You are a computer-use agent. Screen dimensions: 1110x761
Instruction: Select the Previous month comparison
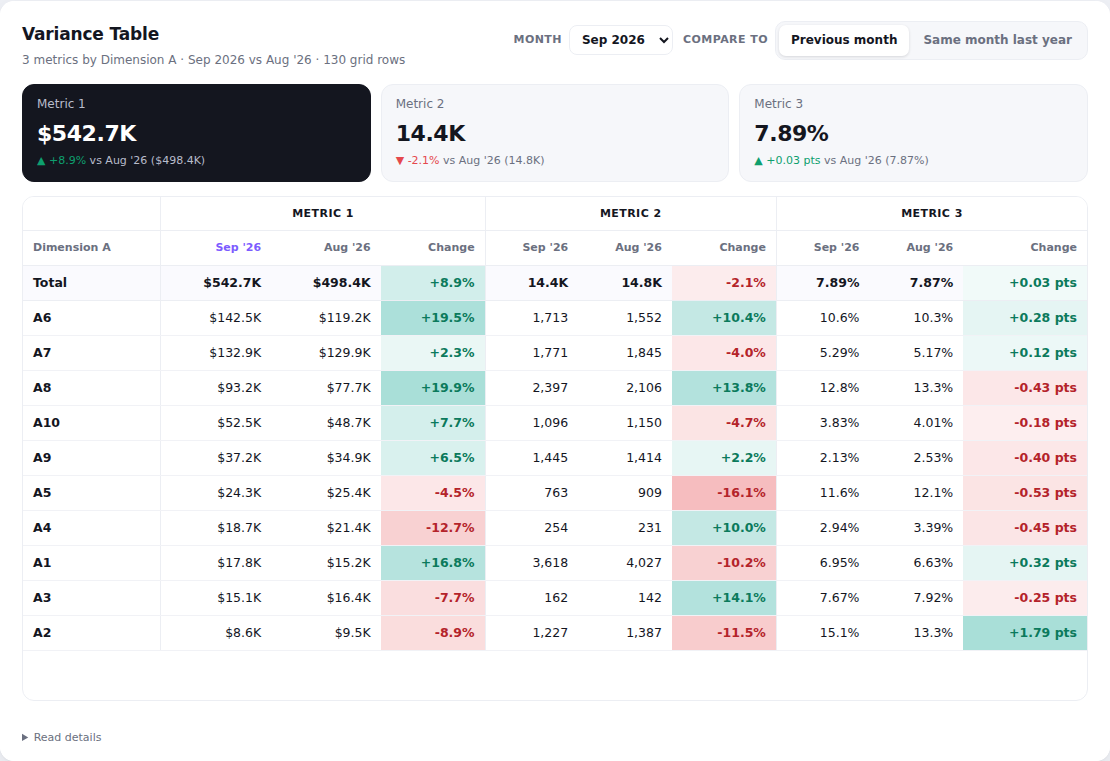click(844, 40)
